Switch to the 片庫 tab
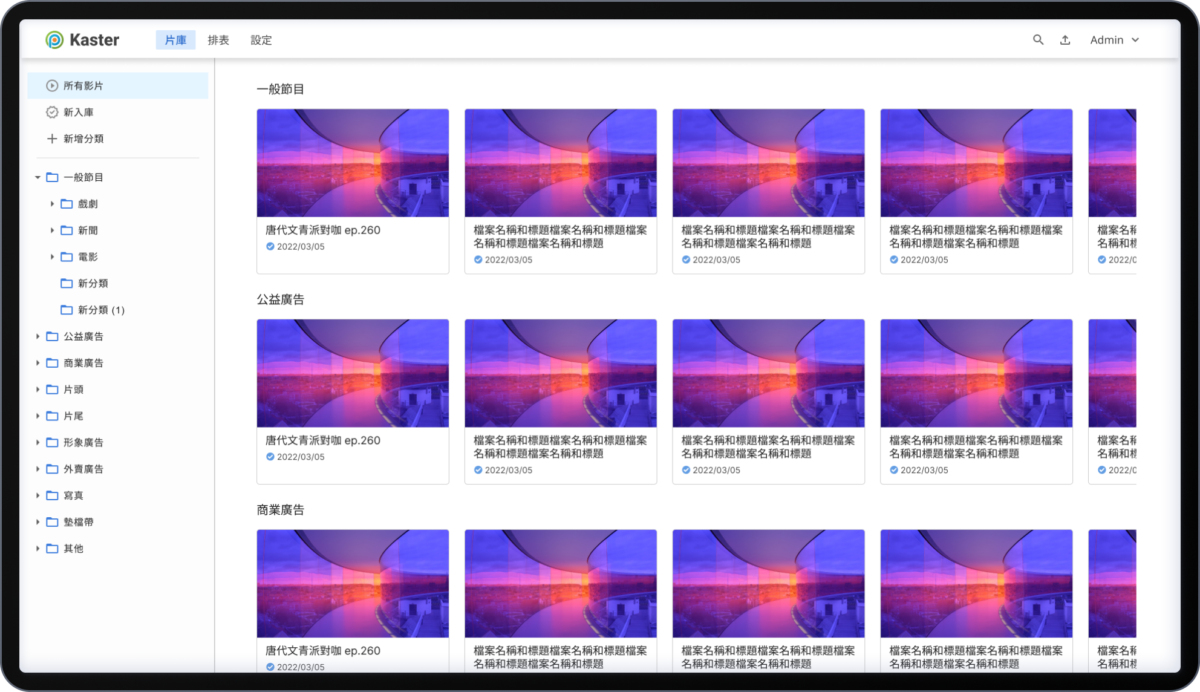The image size is (1200, 692). pos(175,40)
